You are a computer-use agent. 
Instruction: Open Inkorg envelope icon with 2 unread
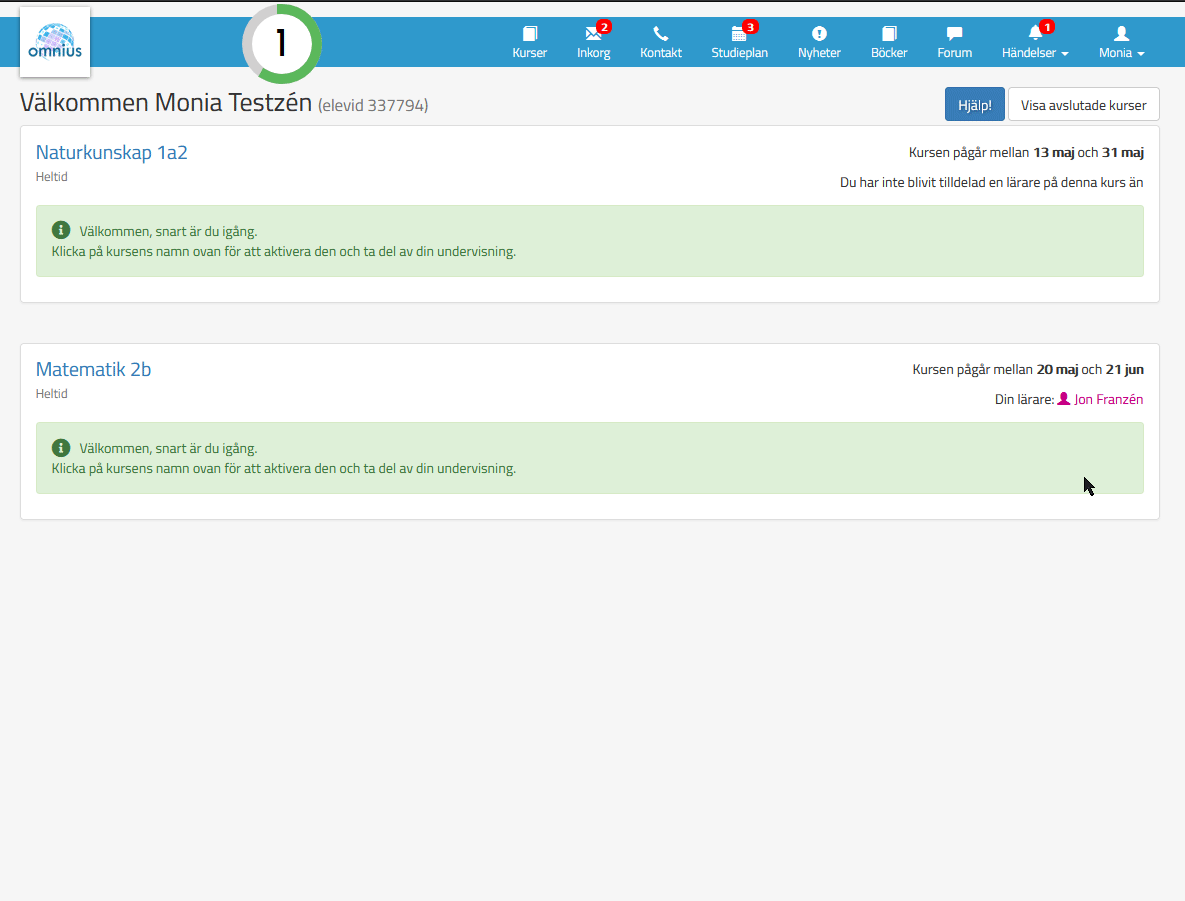tap(593, 34)
